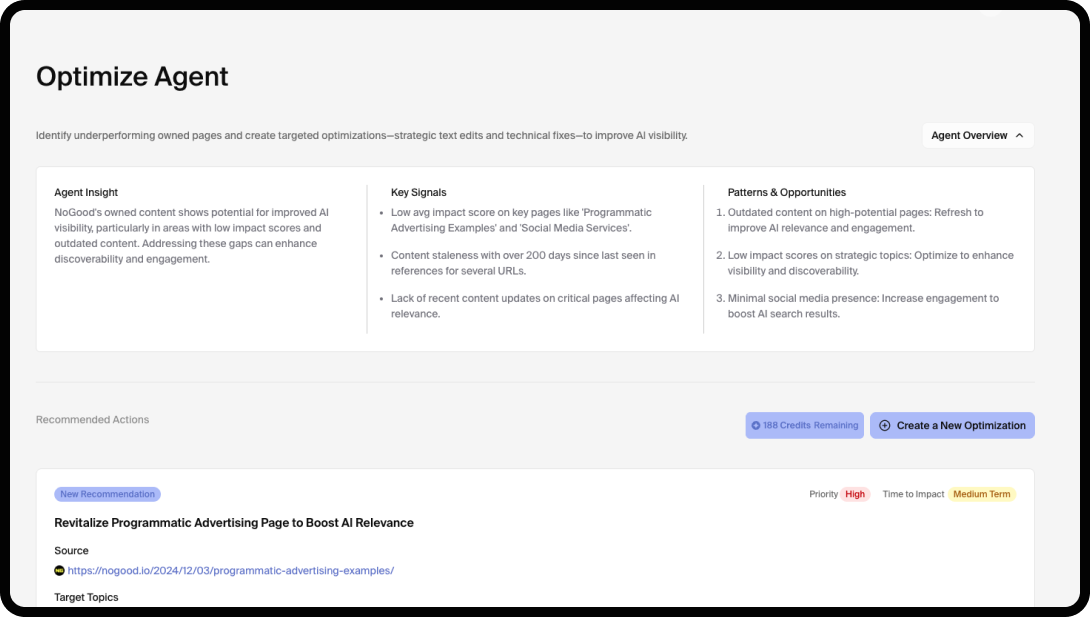1090x617 pixels.
Task: Click the Agent Insight heading
Action: point(86,192)
